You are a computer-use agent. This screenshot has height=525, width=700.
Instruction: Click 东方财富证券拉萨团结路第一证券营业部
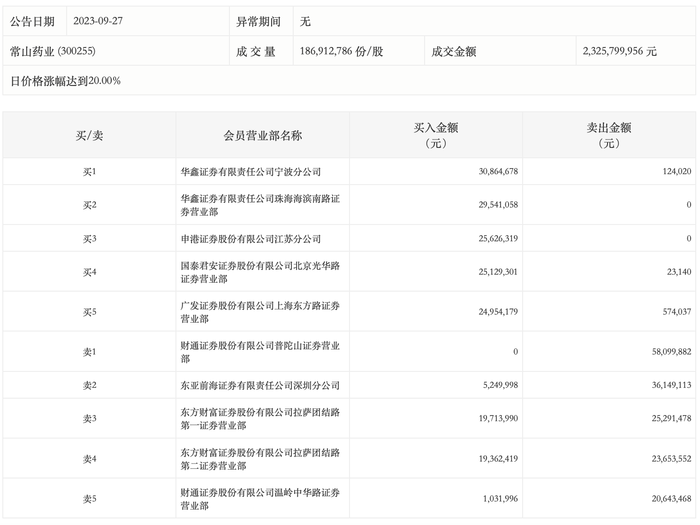260,419
